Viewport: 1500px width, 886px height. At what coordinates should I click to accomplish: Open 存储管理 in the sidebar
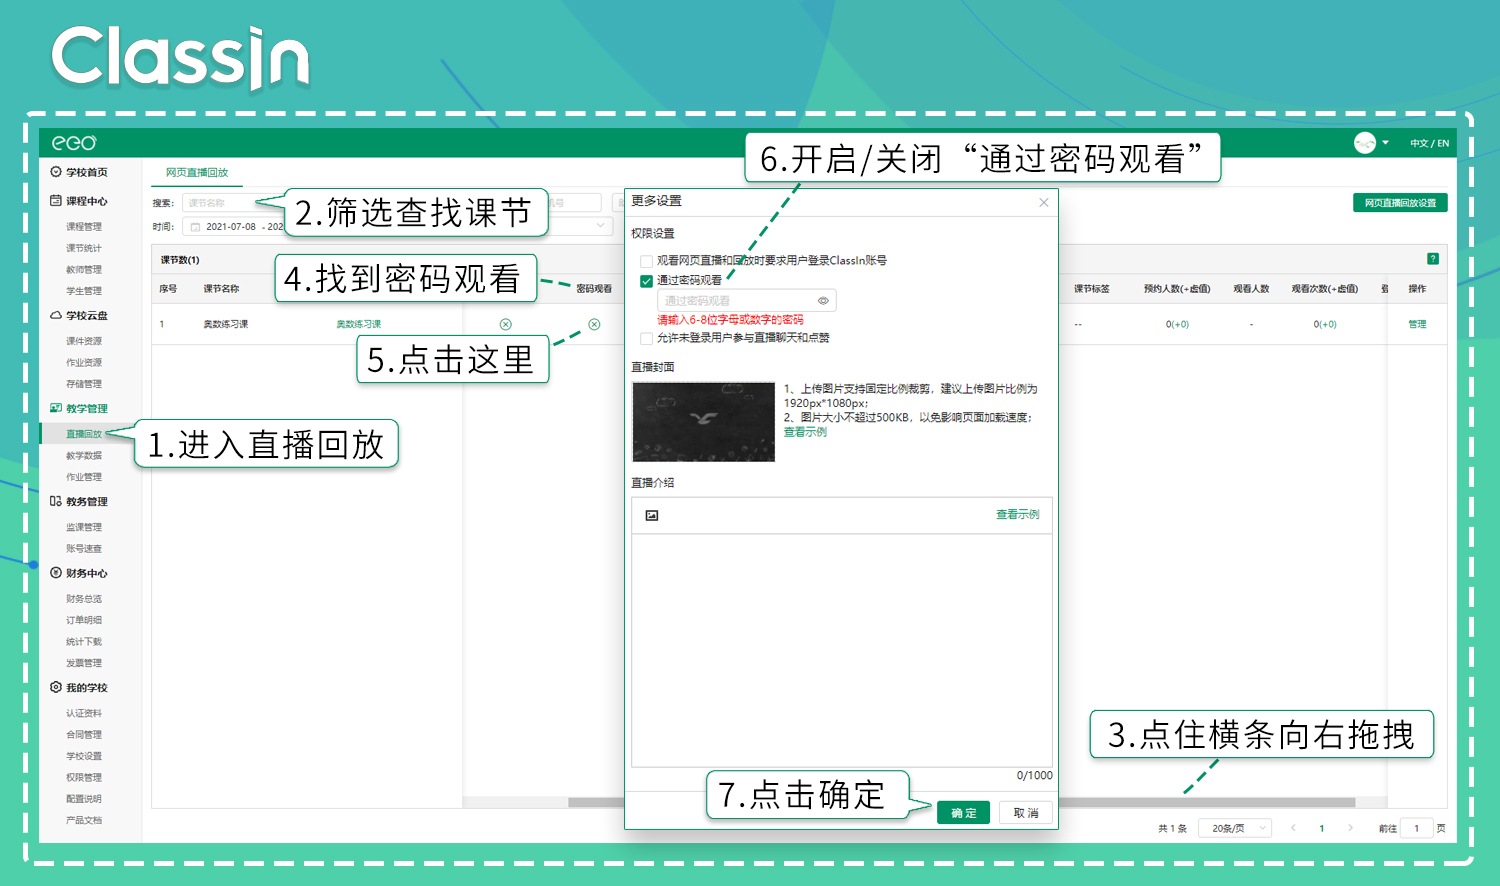tap(84, 384)
